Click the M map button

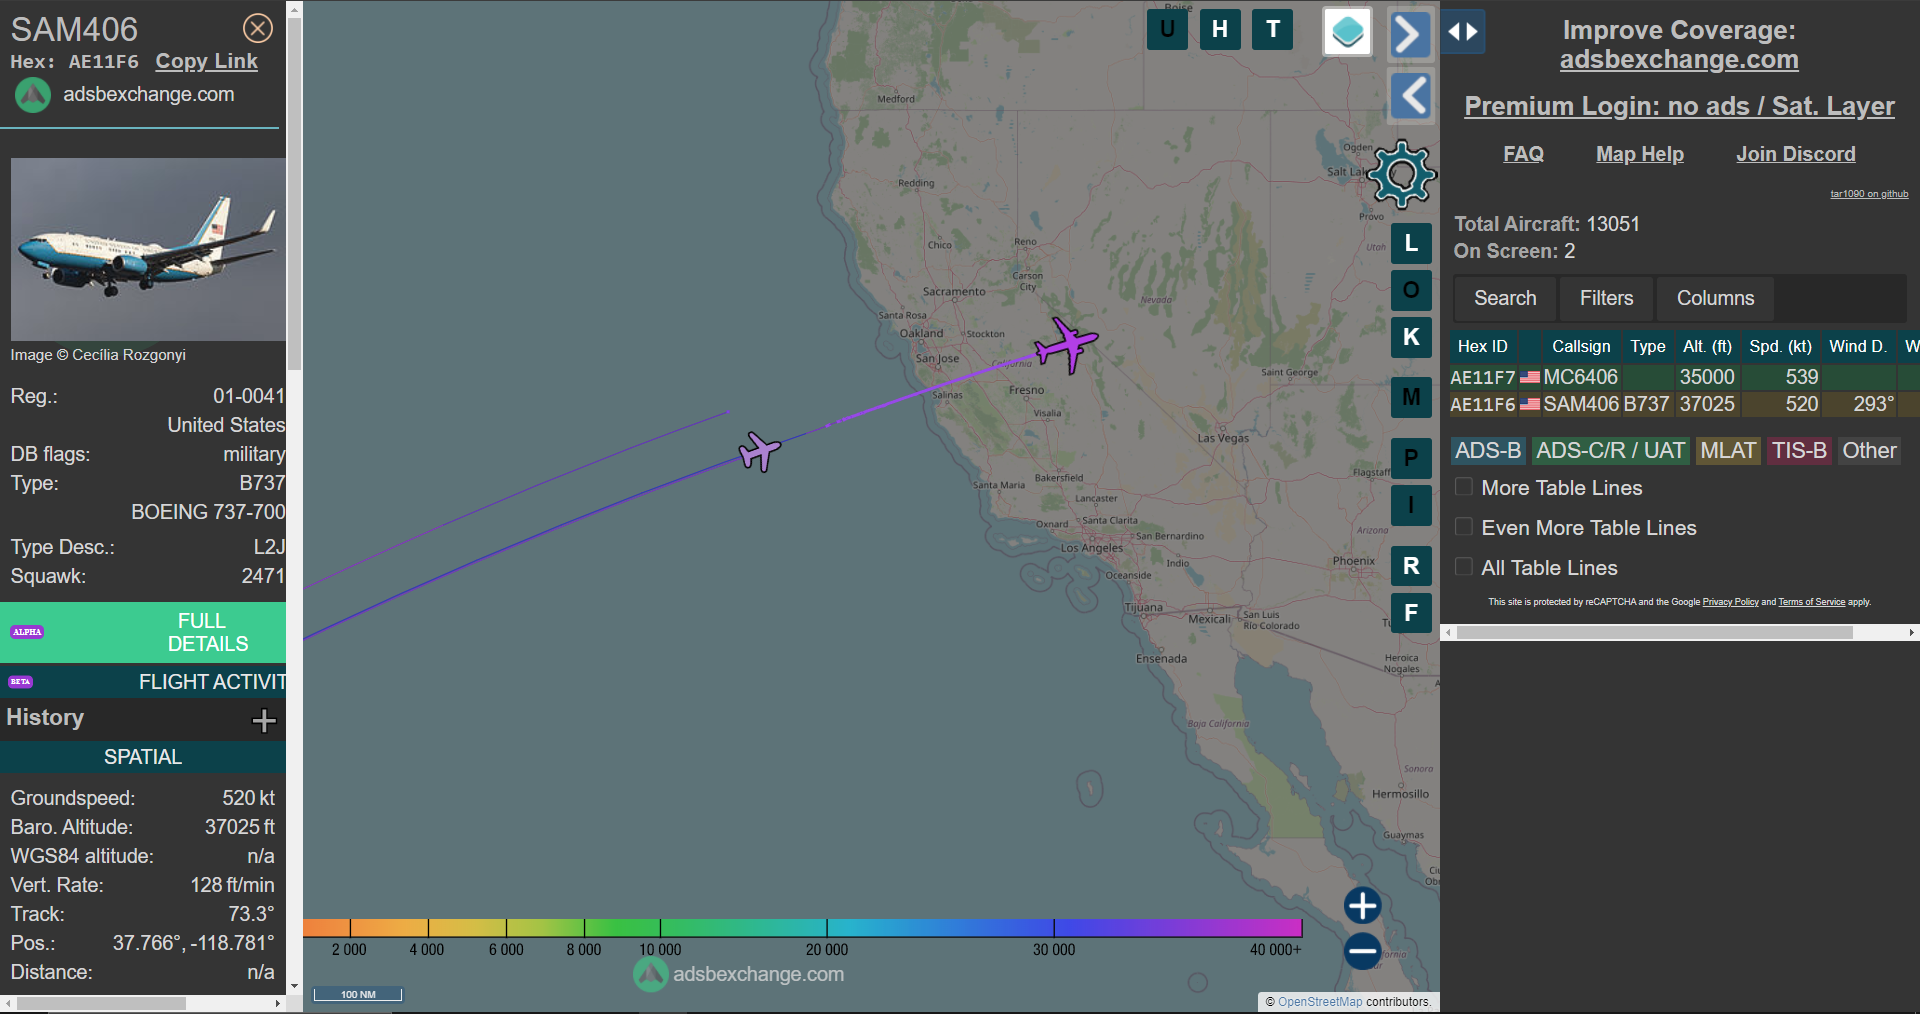1411,398
